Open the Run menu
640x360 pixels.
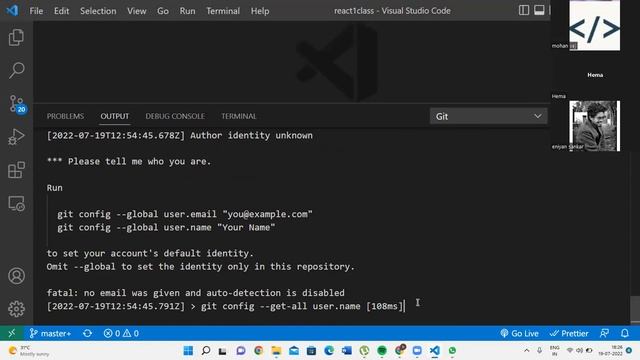tap(187, 11)
